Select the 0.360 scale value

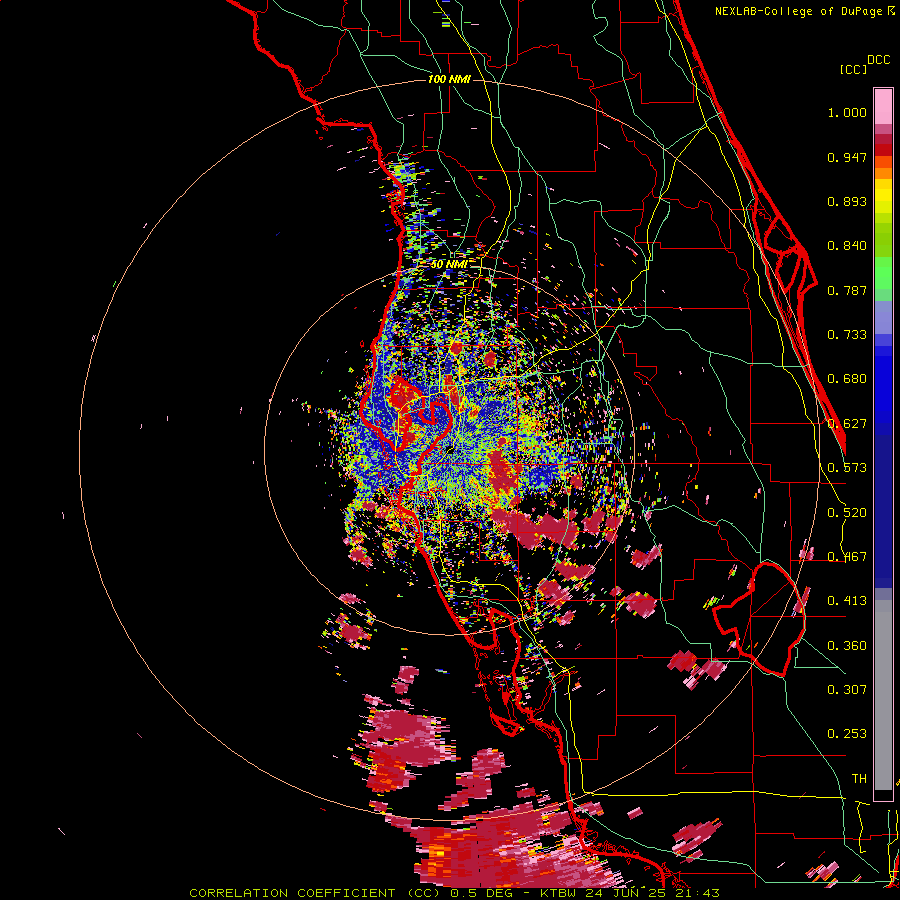847,646
